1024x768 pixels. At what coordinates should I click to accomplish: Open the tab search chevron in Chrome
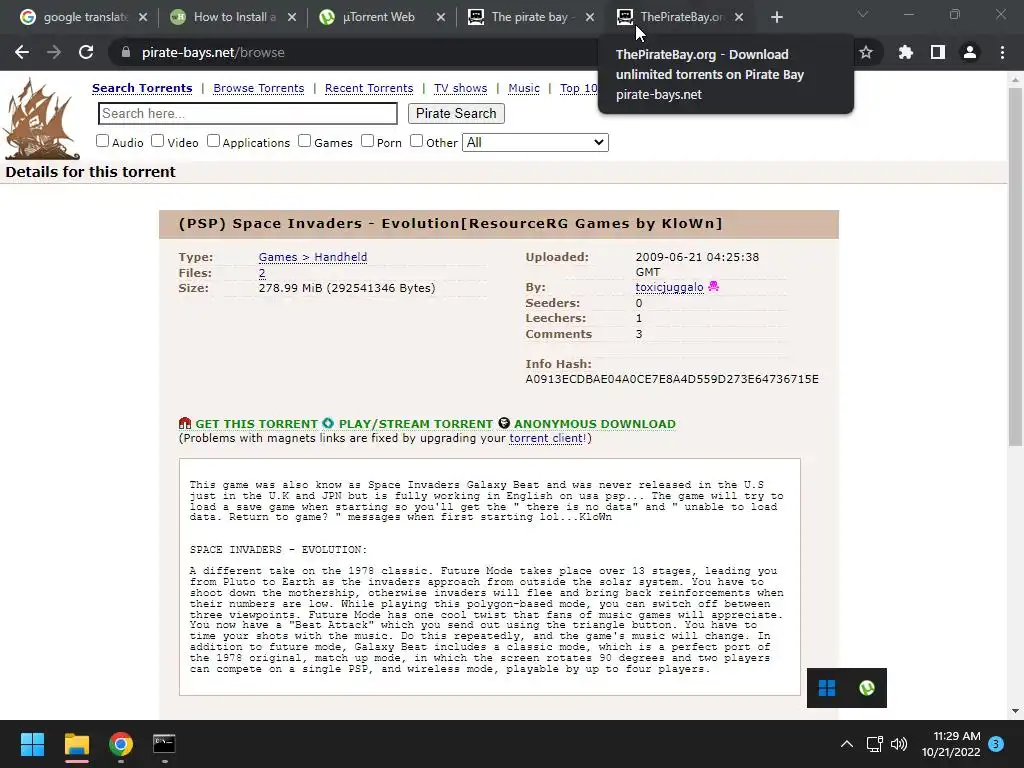[863, 14]
